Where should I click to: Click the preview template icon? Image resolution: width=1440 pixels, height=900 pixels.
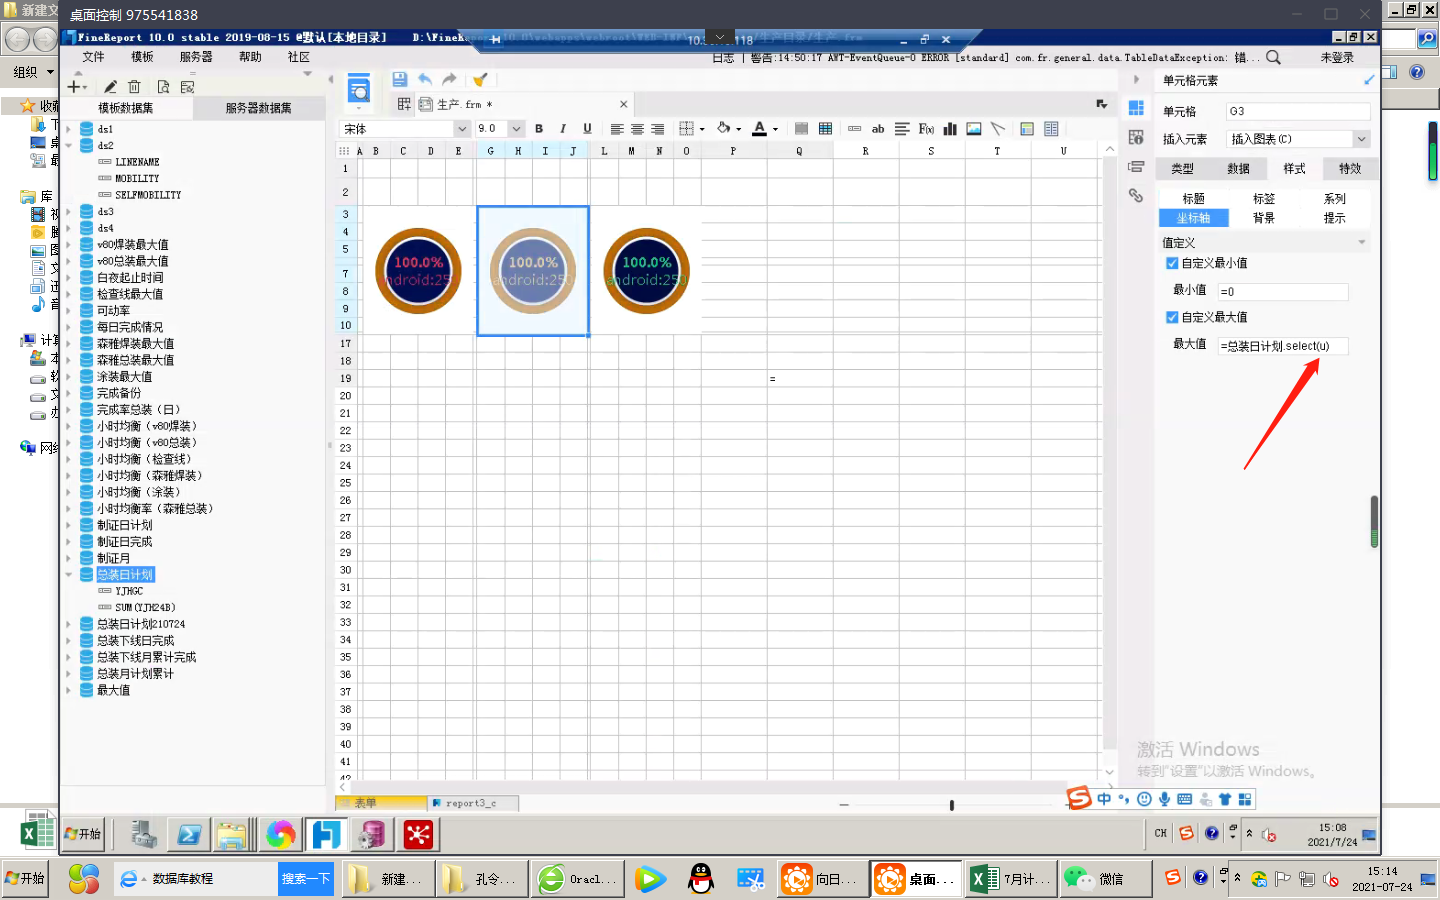[359, 90]
